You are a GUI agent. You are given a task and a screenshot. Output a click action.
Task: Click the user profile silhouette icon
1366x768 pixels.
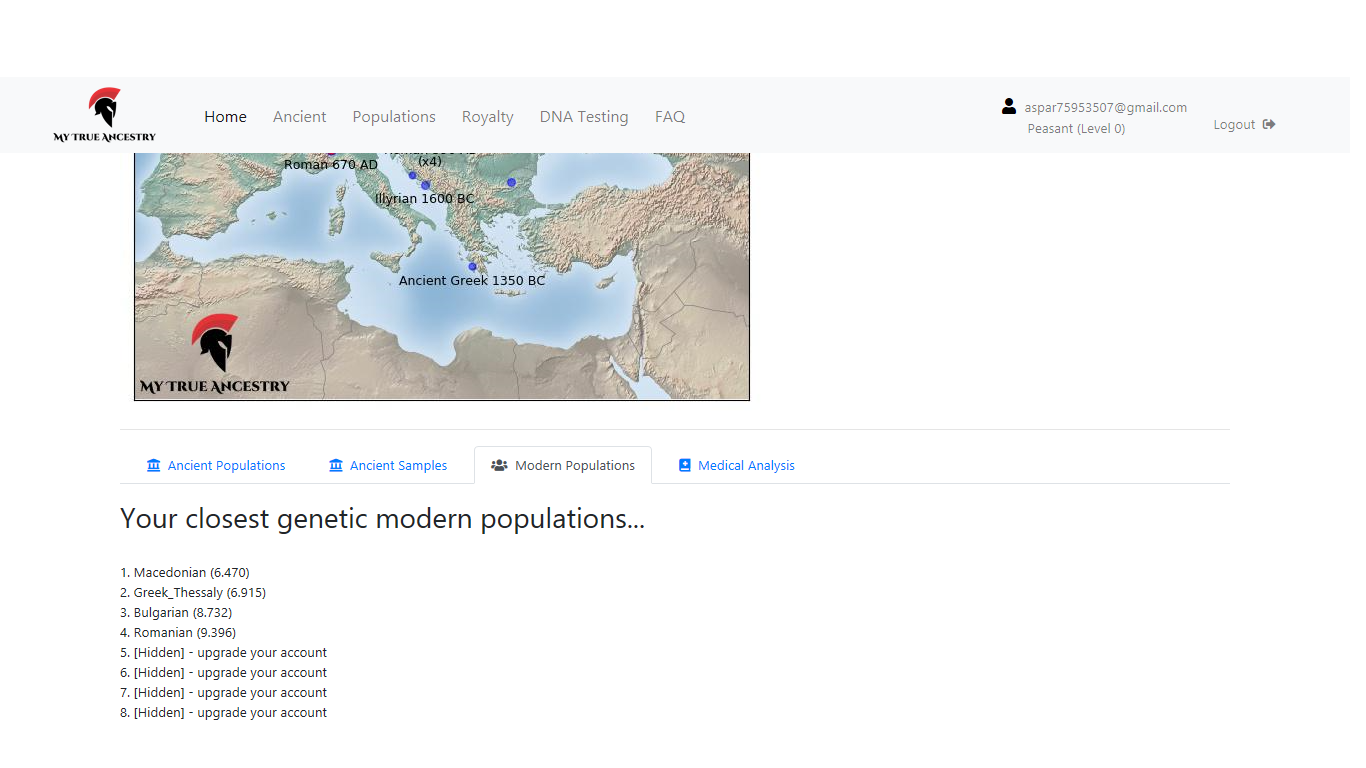pos(1009,106)
